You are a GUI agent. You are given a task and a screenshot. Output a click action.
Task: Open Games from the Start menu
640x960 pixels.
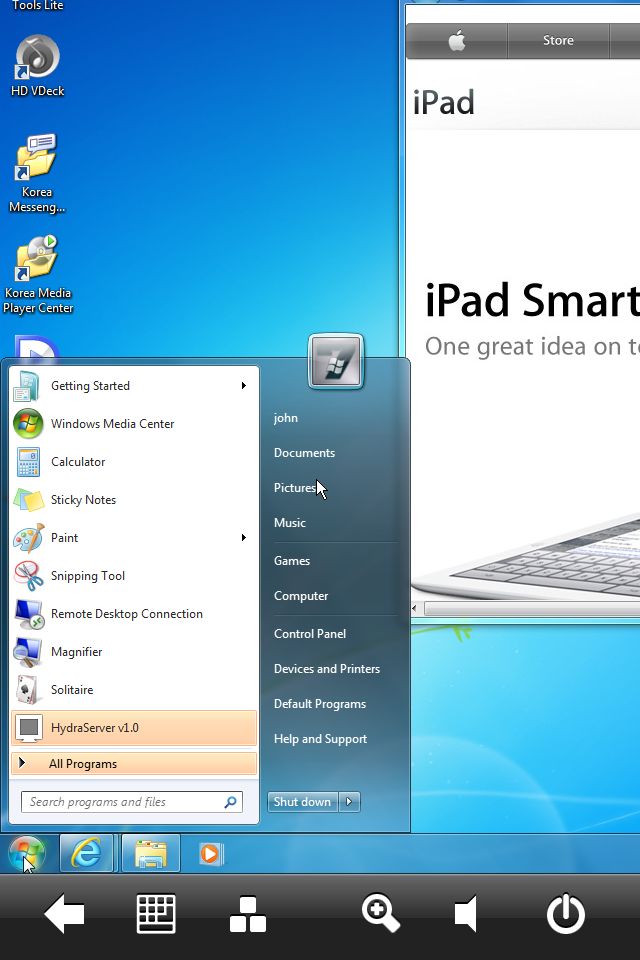[292, 560]
